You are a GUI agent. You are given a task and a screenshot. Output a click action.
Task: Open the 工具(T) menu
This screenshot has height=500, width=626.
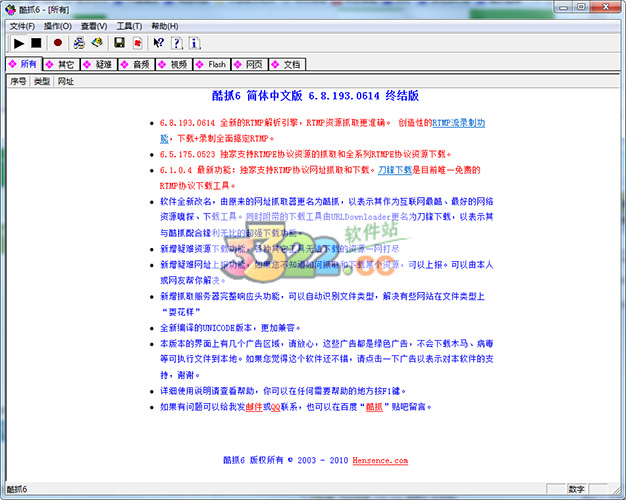pos(129,26)
